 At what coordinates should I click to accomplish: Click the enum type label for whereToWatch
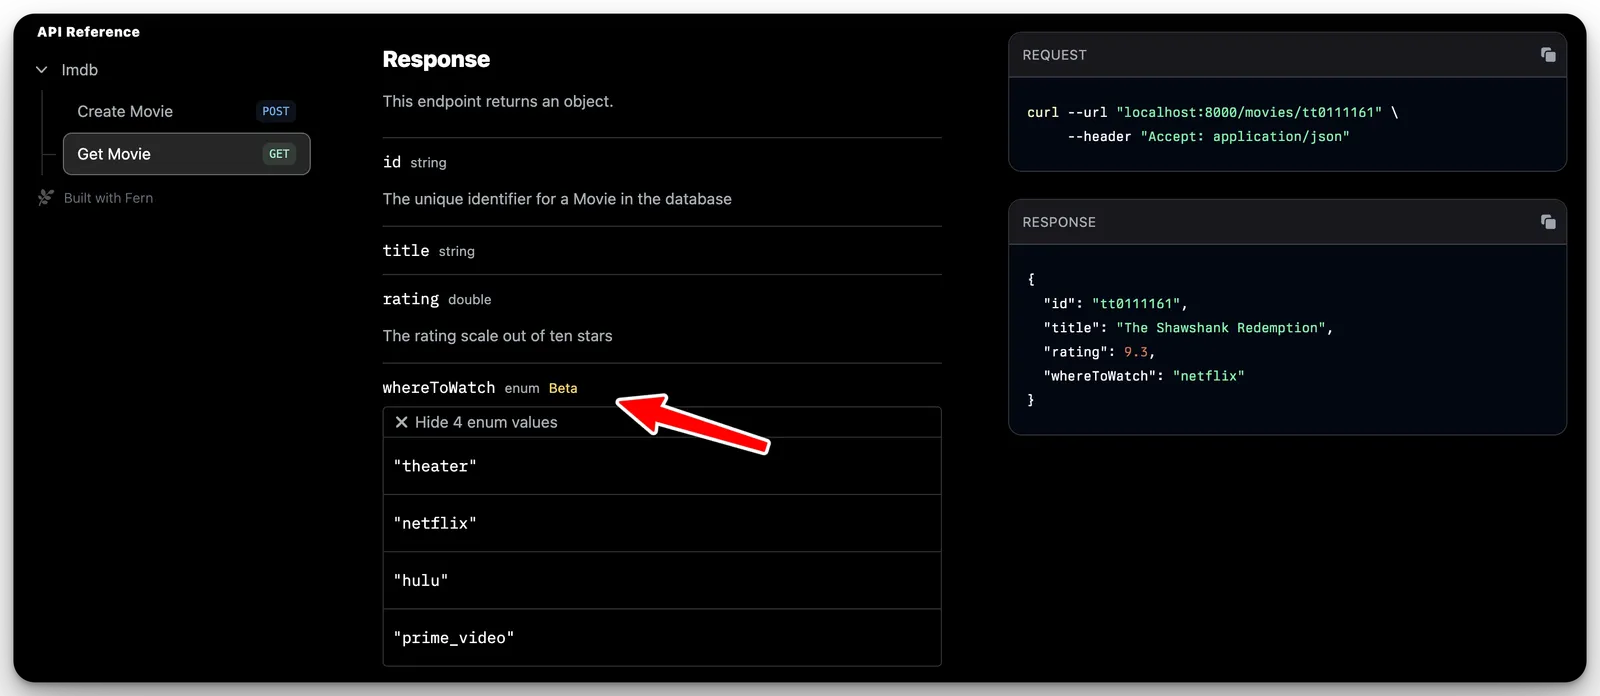522,388
